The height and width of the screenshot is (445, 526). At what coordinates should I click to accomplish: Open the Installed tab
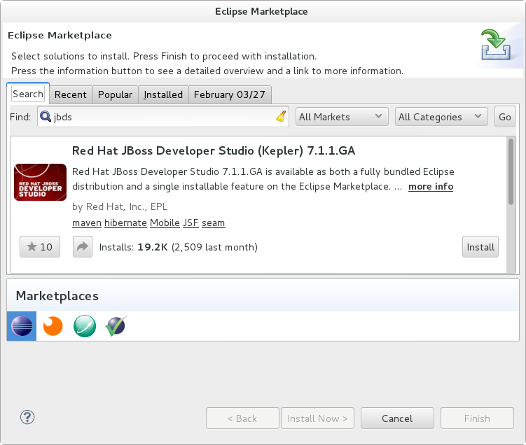pyautogui.click(x=163, y=95)
